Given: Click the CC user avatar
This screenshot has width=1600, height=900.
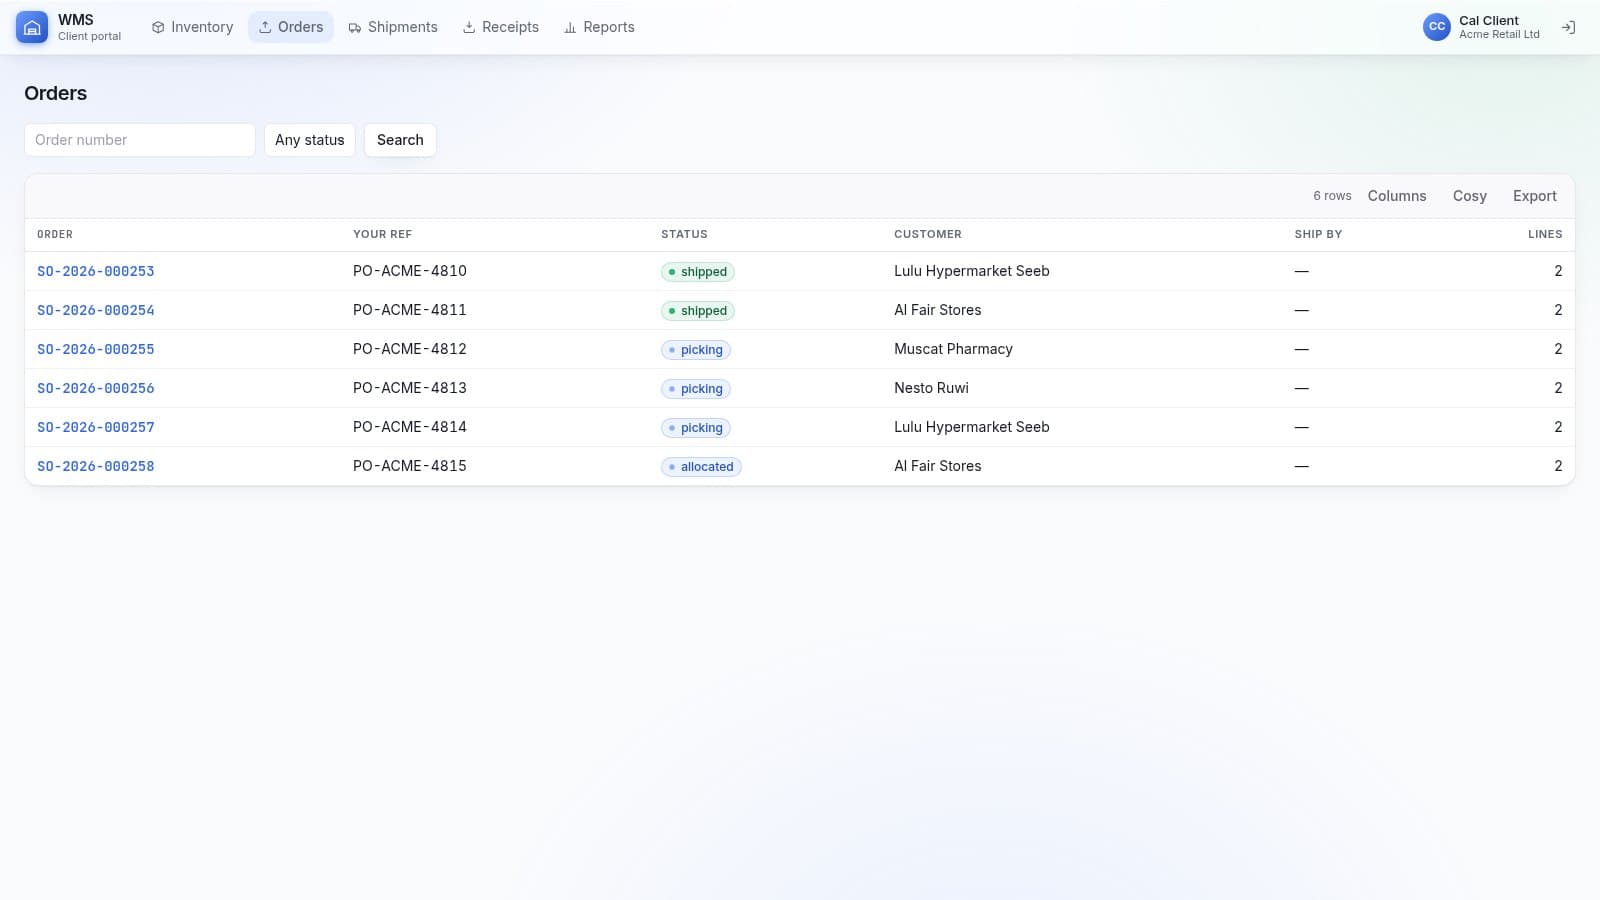Looking at the screenshot, I should [1437, 27].
